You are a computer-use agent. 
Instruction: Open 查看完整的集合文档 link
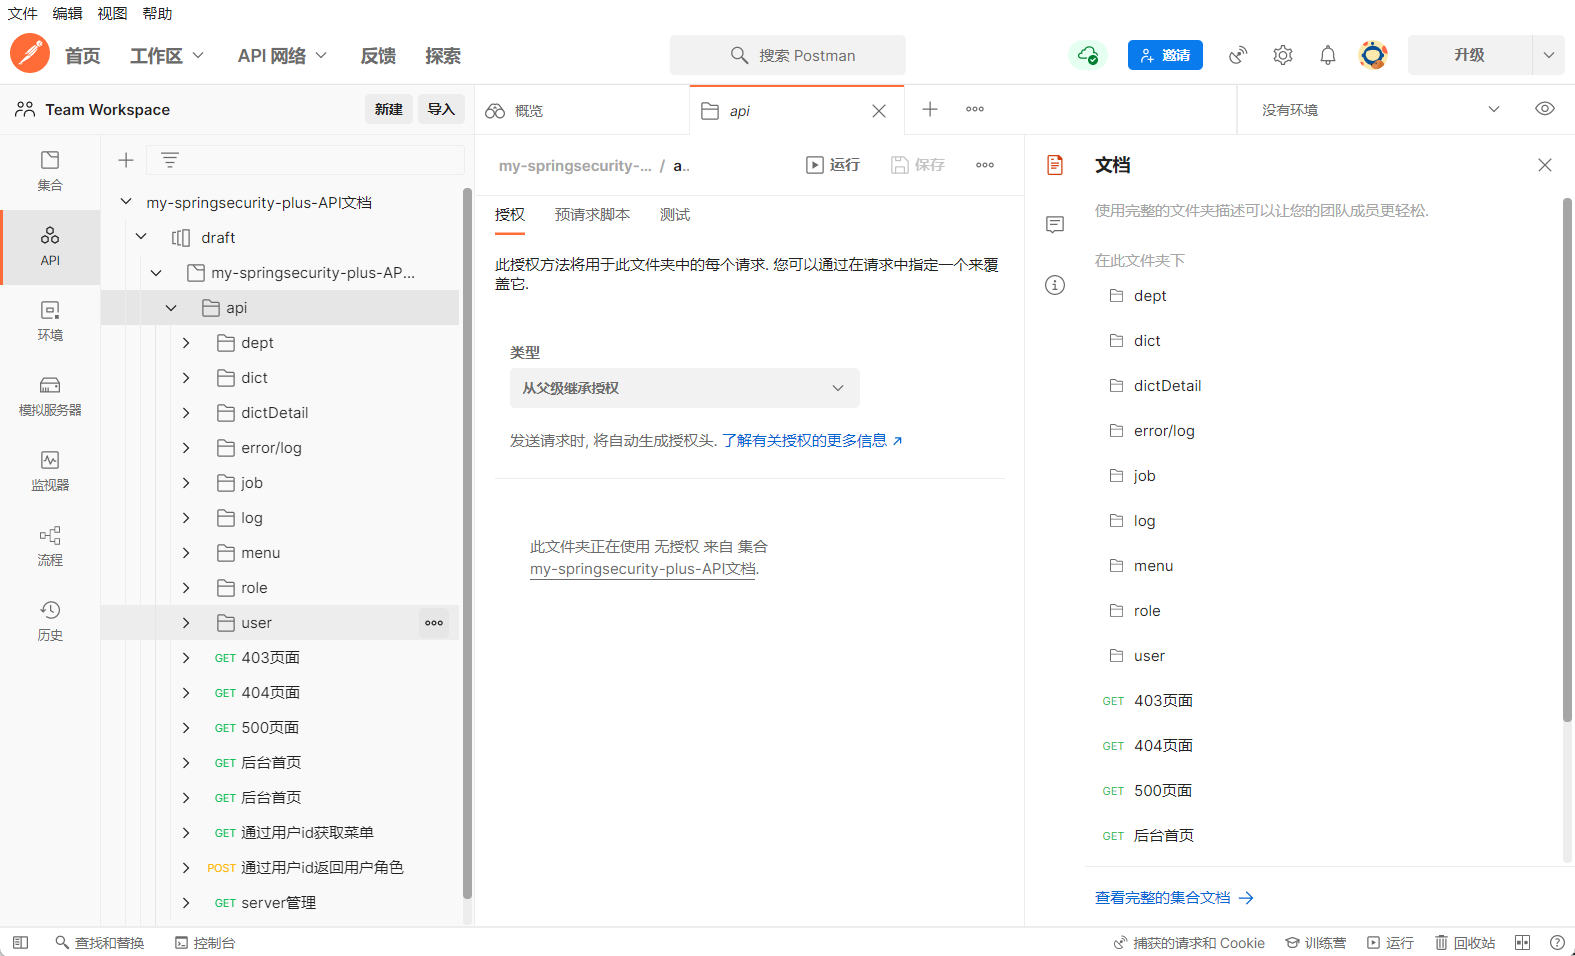(x=1174, y=898)
